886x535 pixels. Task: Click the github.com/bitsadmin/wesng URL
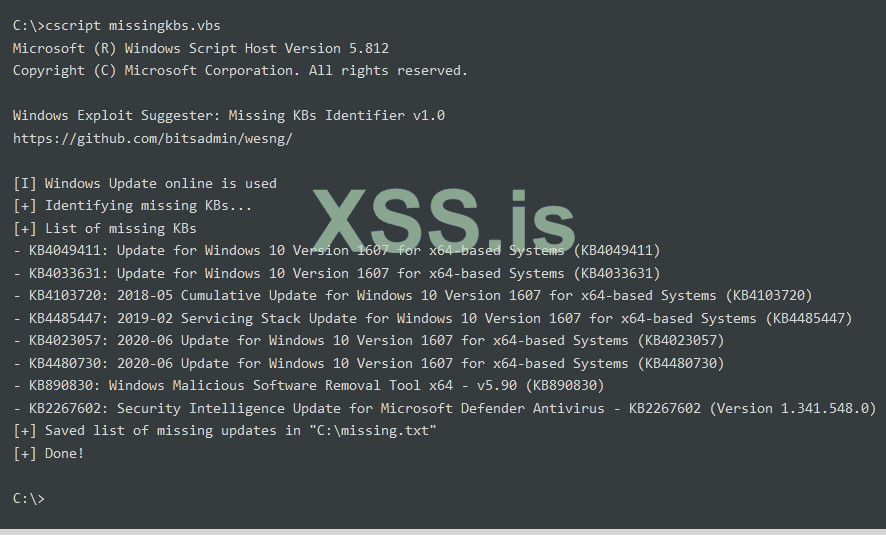click(x=152, y=138)
